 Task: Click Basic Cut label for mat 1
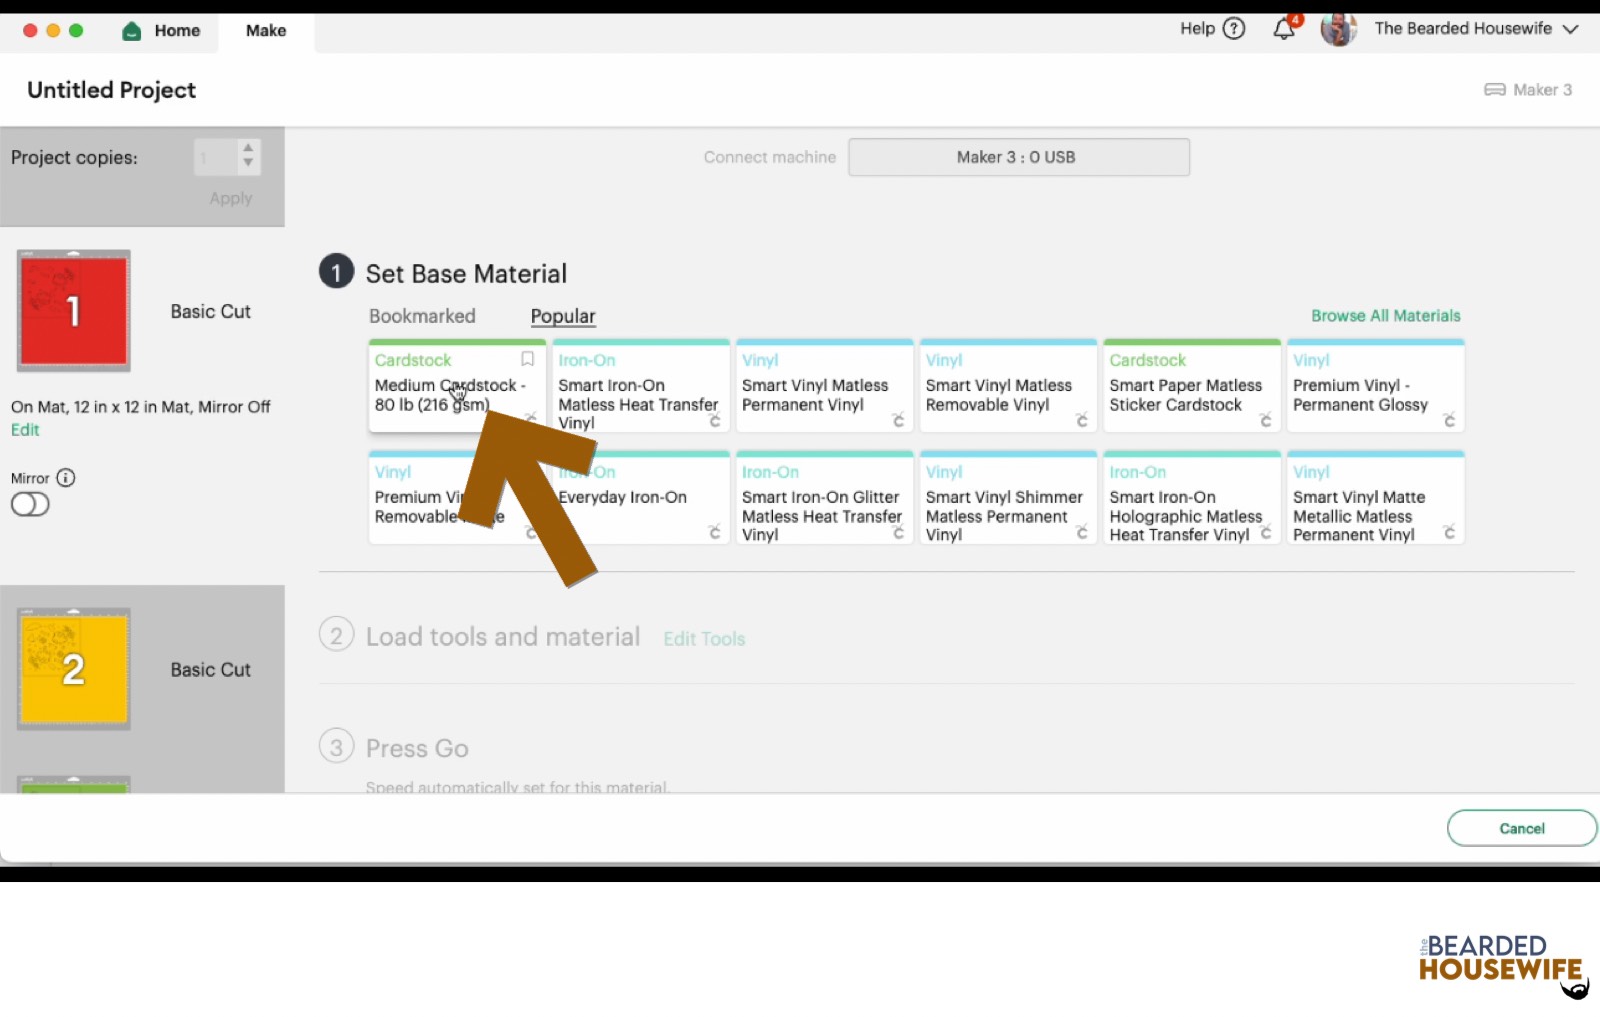tap(211, 312)
